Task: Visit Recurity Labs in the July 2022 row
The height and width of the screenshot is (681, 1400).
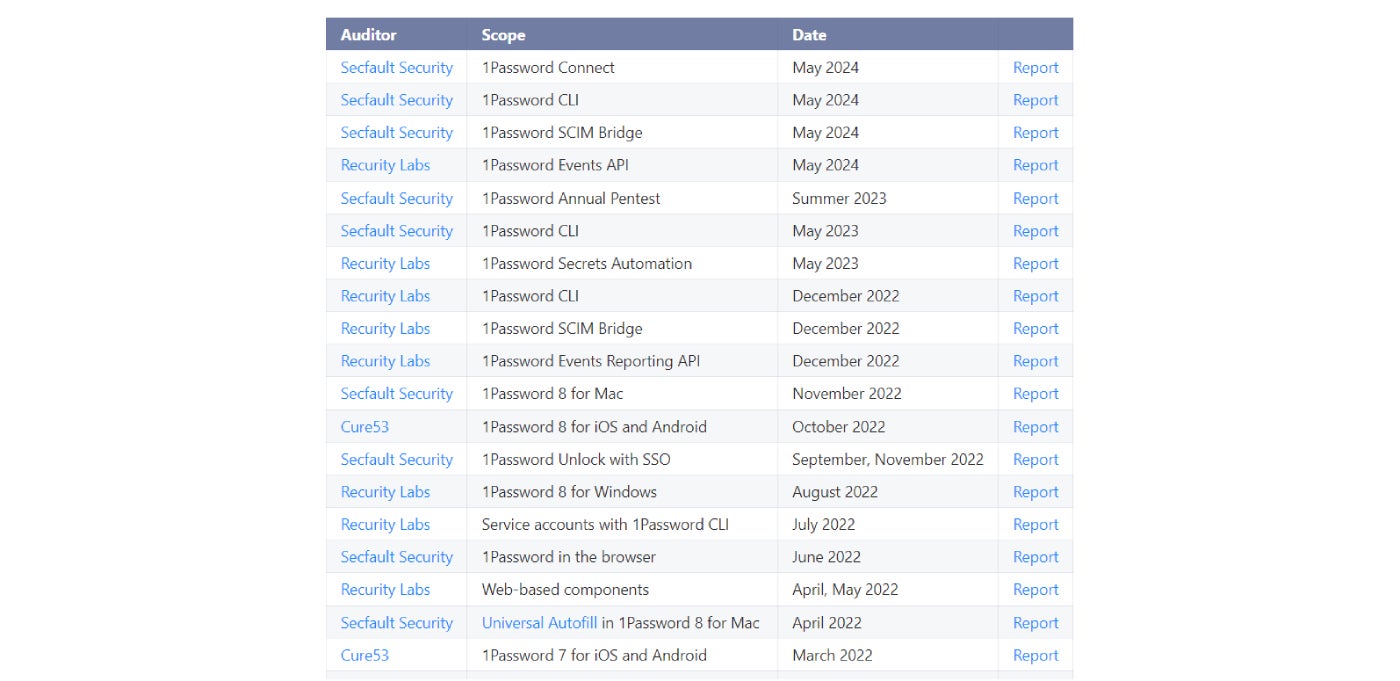Action: [x=385, y=524]
